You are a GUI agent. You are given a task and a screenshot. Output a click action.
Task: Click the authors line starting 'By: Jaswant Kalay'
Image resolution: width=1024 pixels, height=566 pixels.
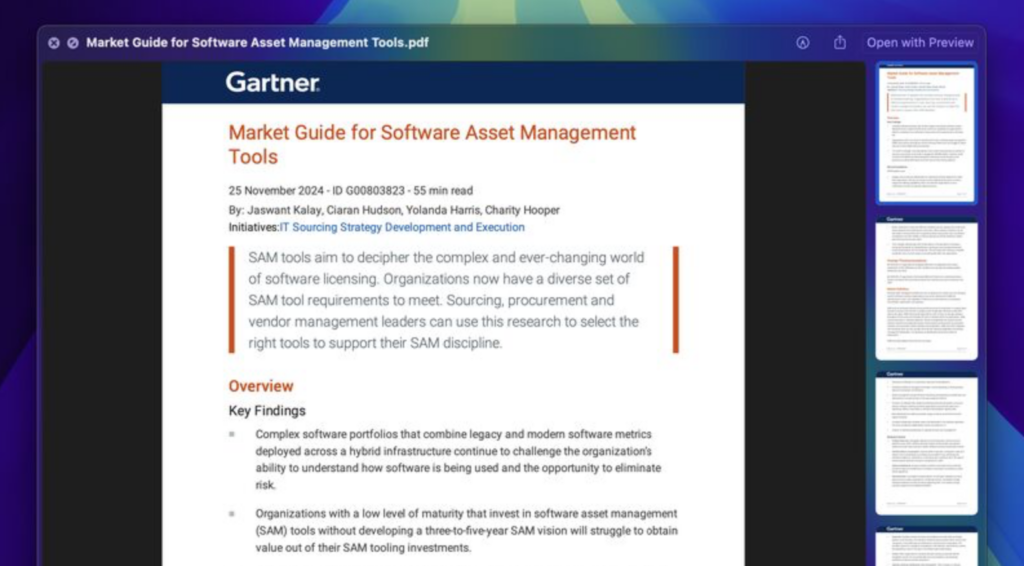coord(394,210)
